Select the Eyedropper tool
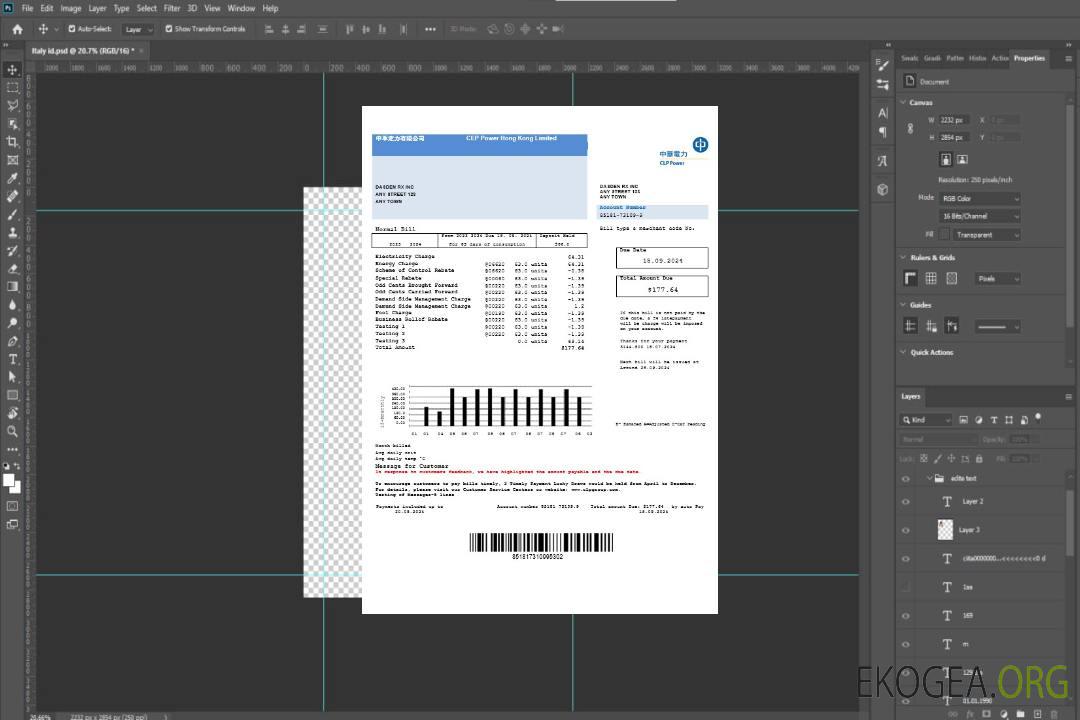Screen dimensions: 1080x720 [x=12, y=178]
